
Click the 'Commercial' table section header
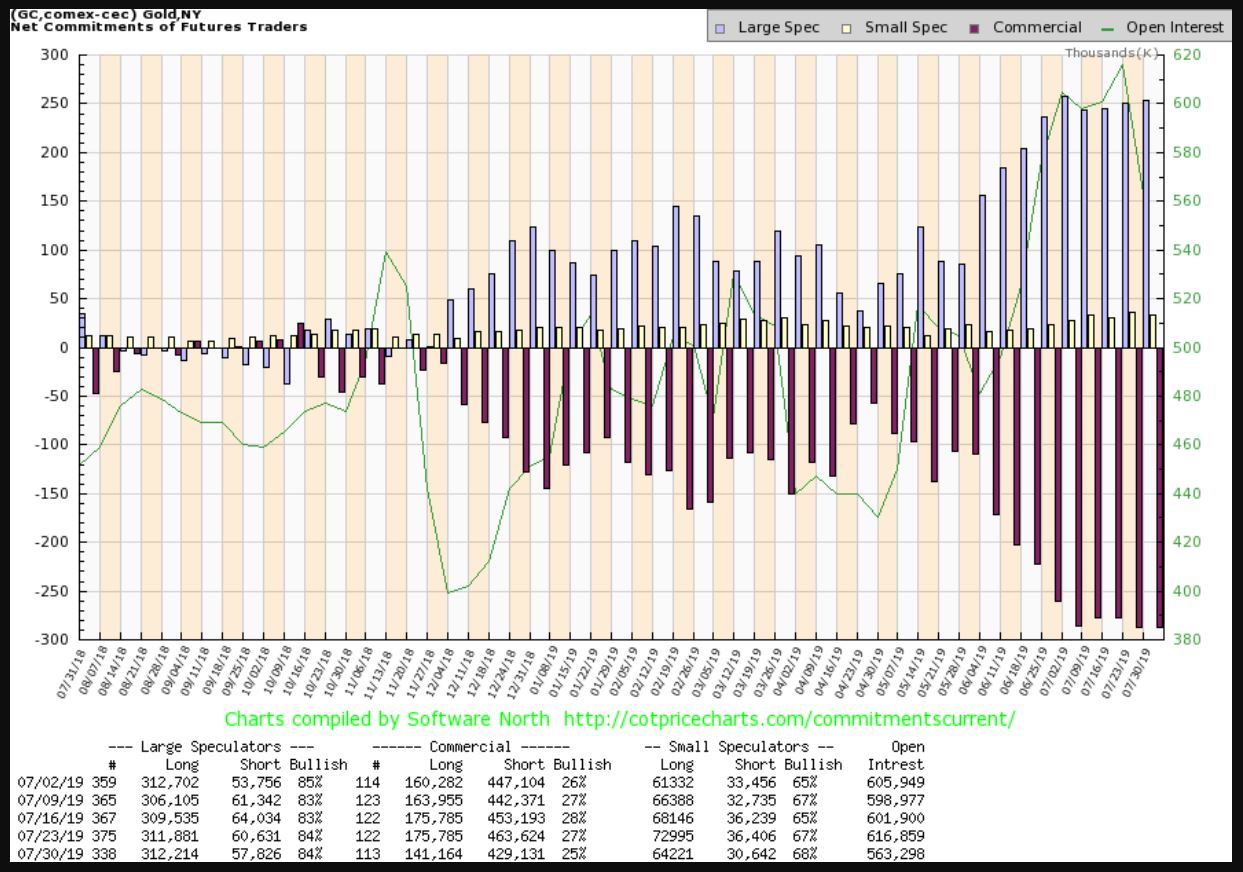coord(470,747)
